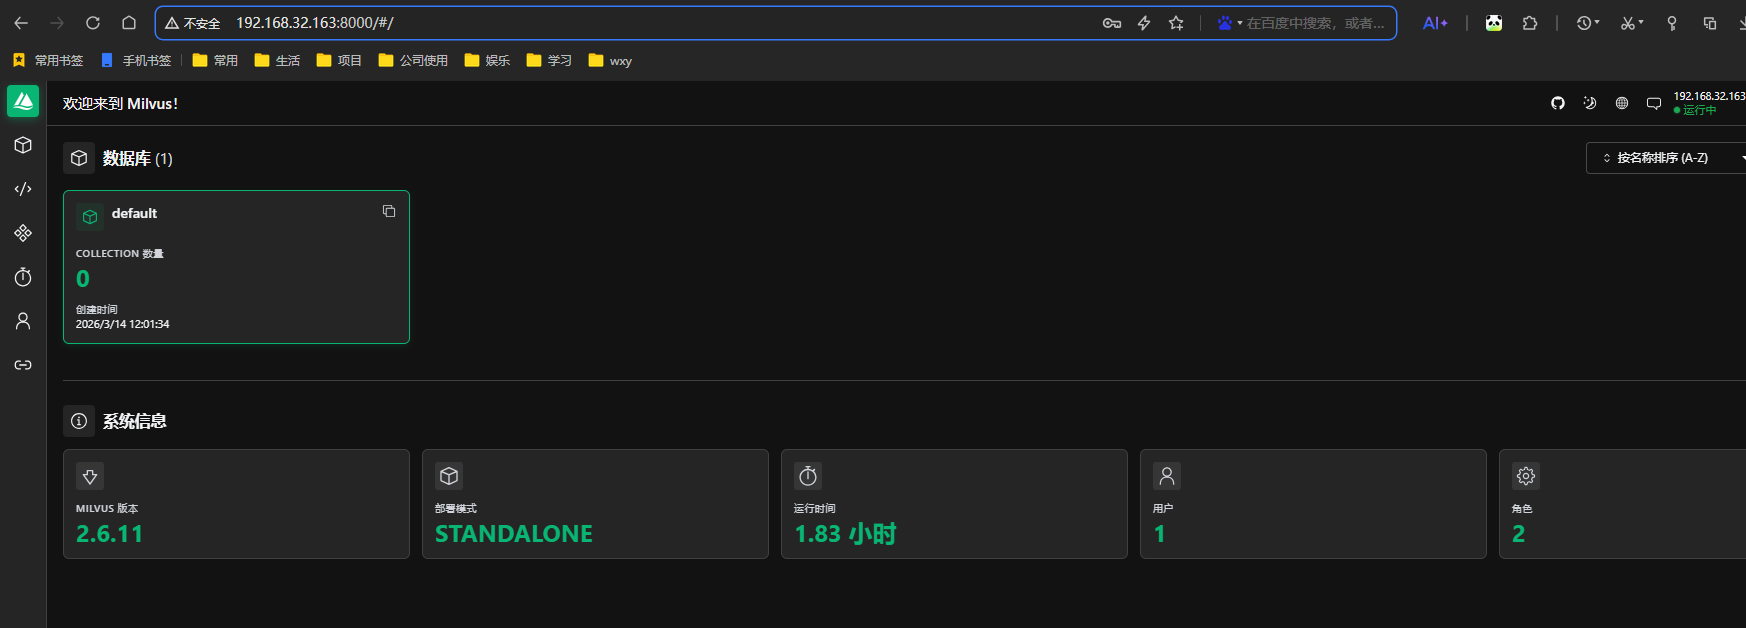Open the 娱乐 bookmark folder
The height and width of the screenshot is (628, 1746).
(487, 60)
